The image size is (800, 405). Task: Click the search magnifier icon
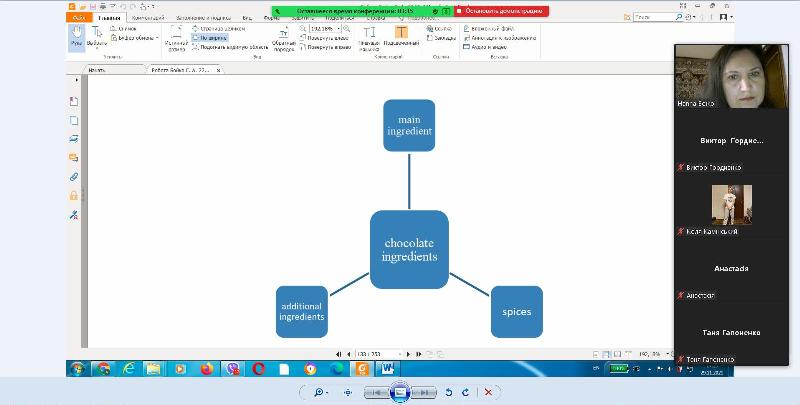(x=679, y=17)
